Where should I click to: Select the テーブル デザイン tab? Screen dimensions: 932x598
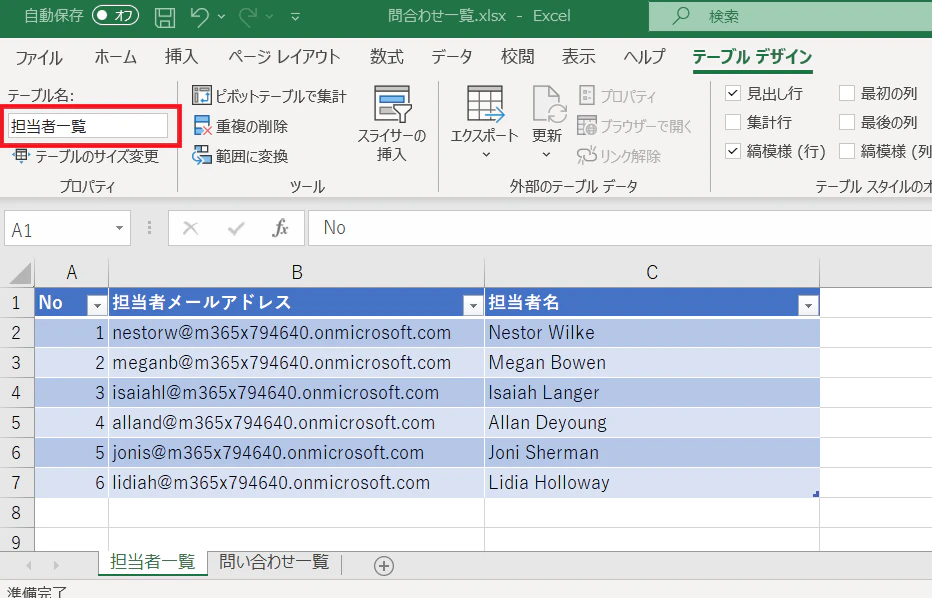(x=752, y=57)
